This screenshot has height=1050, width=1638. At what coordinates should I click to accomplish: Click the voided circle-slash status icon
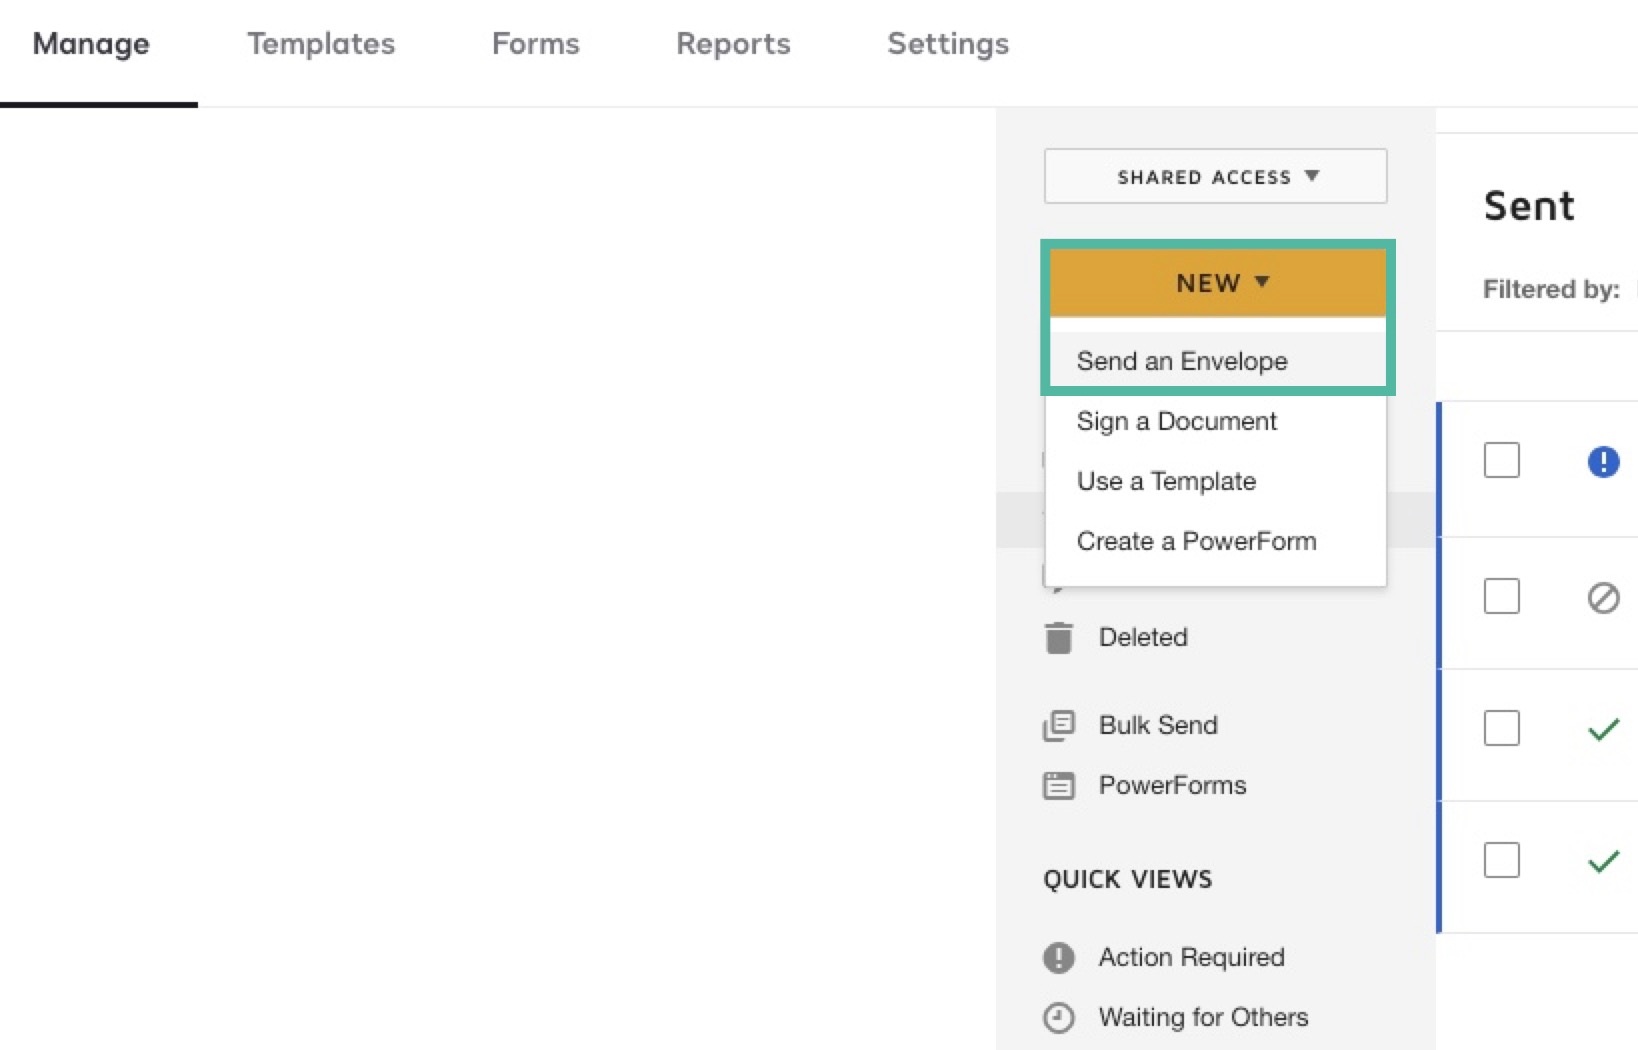[1603, 597]
